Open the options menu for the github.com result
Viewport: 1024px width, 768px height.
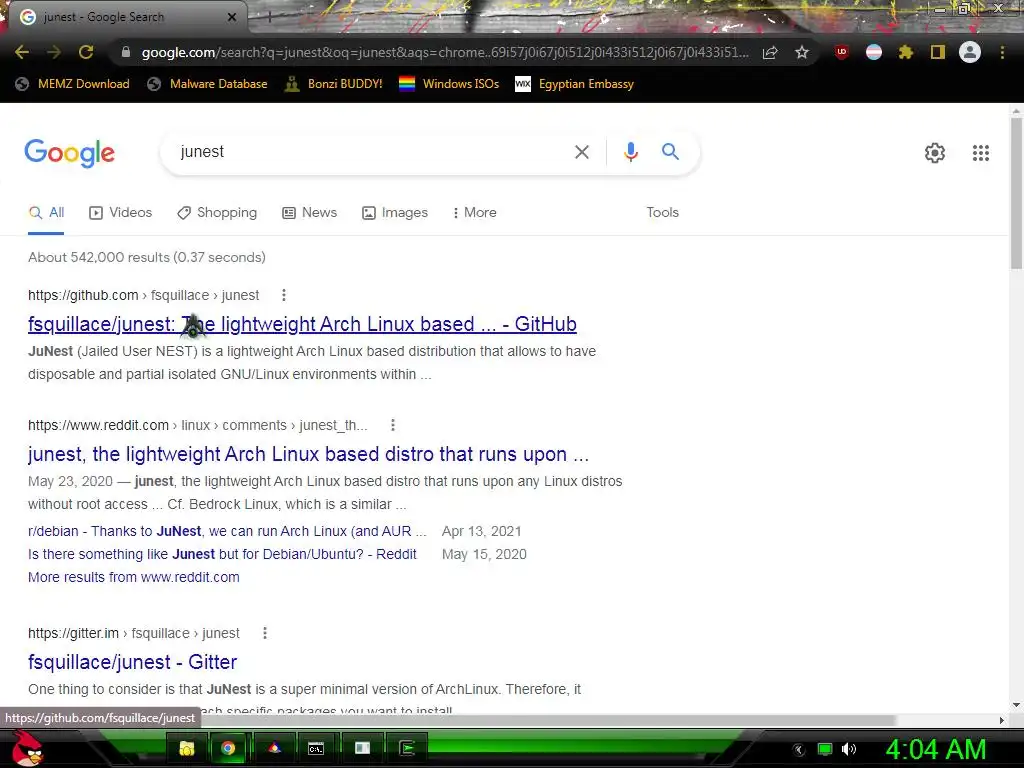(283, 295)
